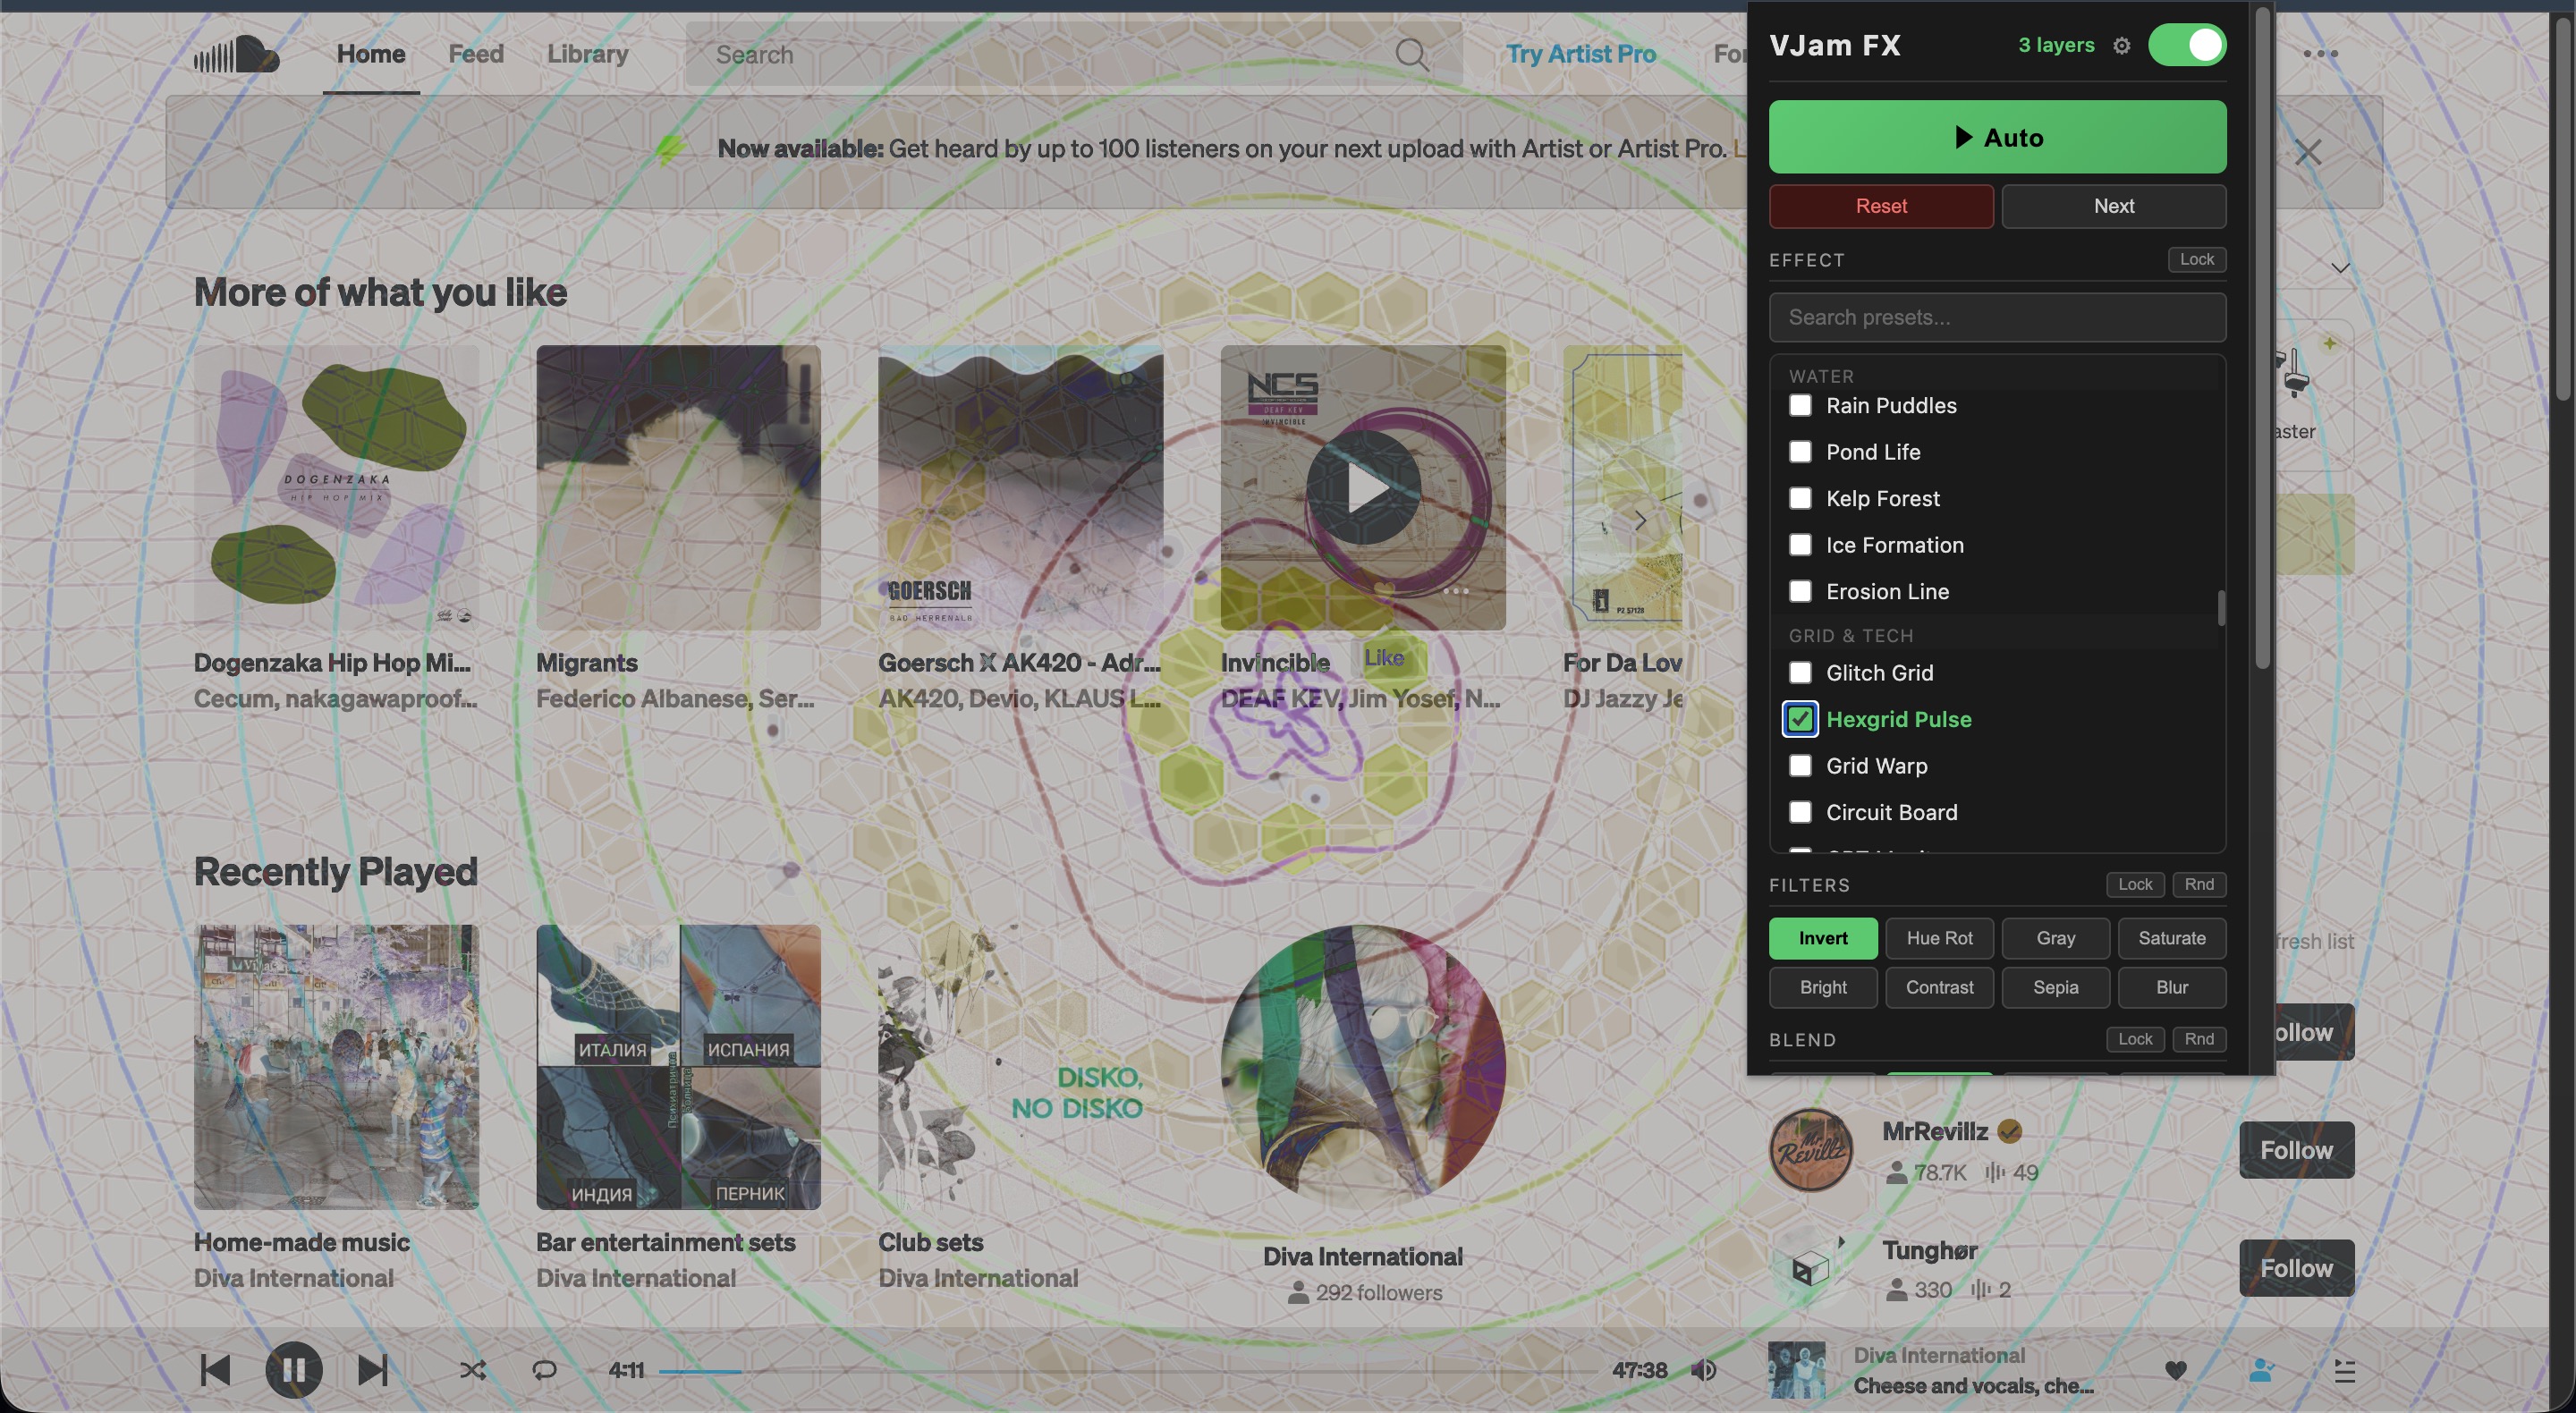Open the volume speaker control
Screen dimensions: 2576x1413
(x=1703, y=1370)
